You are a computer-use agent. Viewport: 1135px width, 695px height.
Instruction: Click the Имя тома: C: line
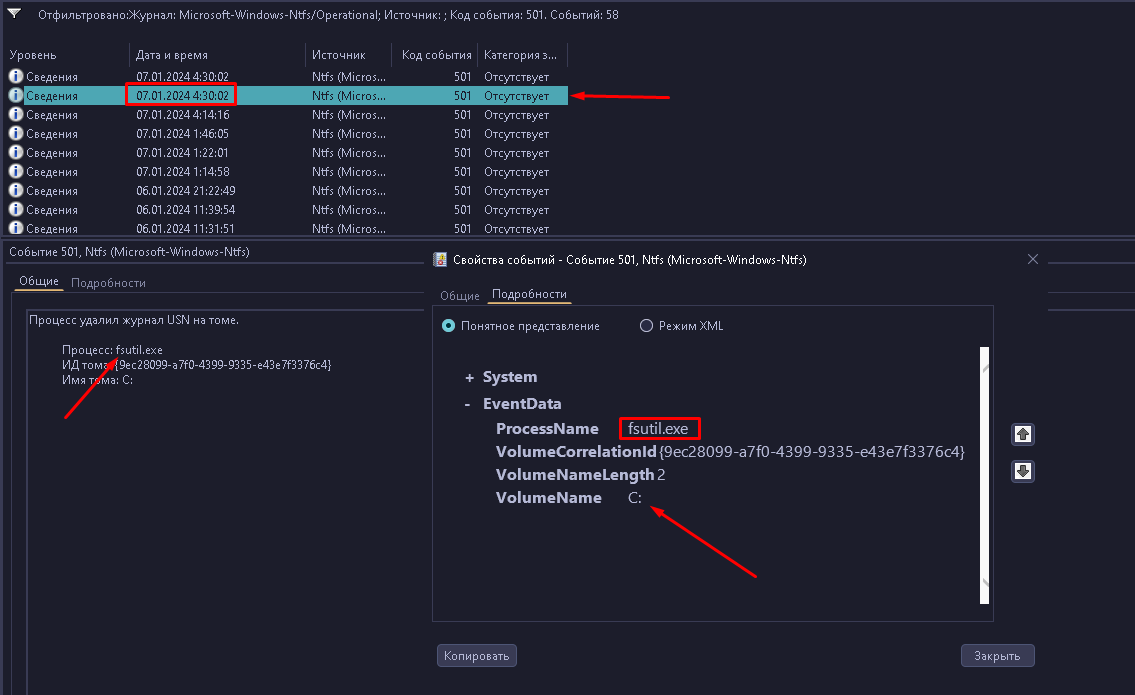point(97,380)
